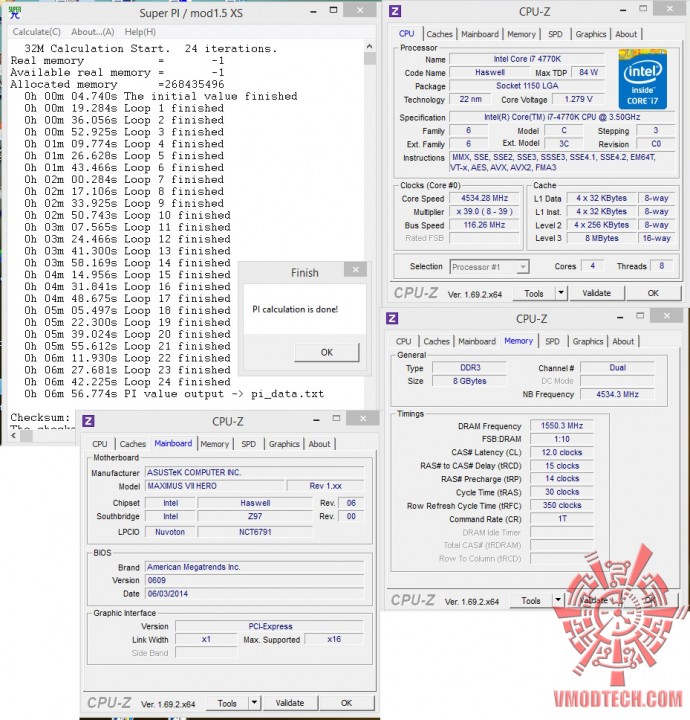This screenshot has width=690, height=720.
Task: Maximize the Super PI window
Action: pos(334,11)
